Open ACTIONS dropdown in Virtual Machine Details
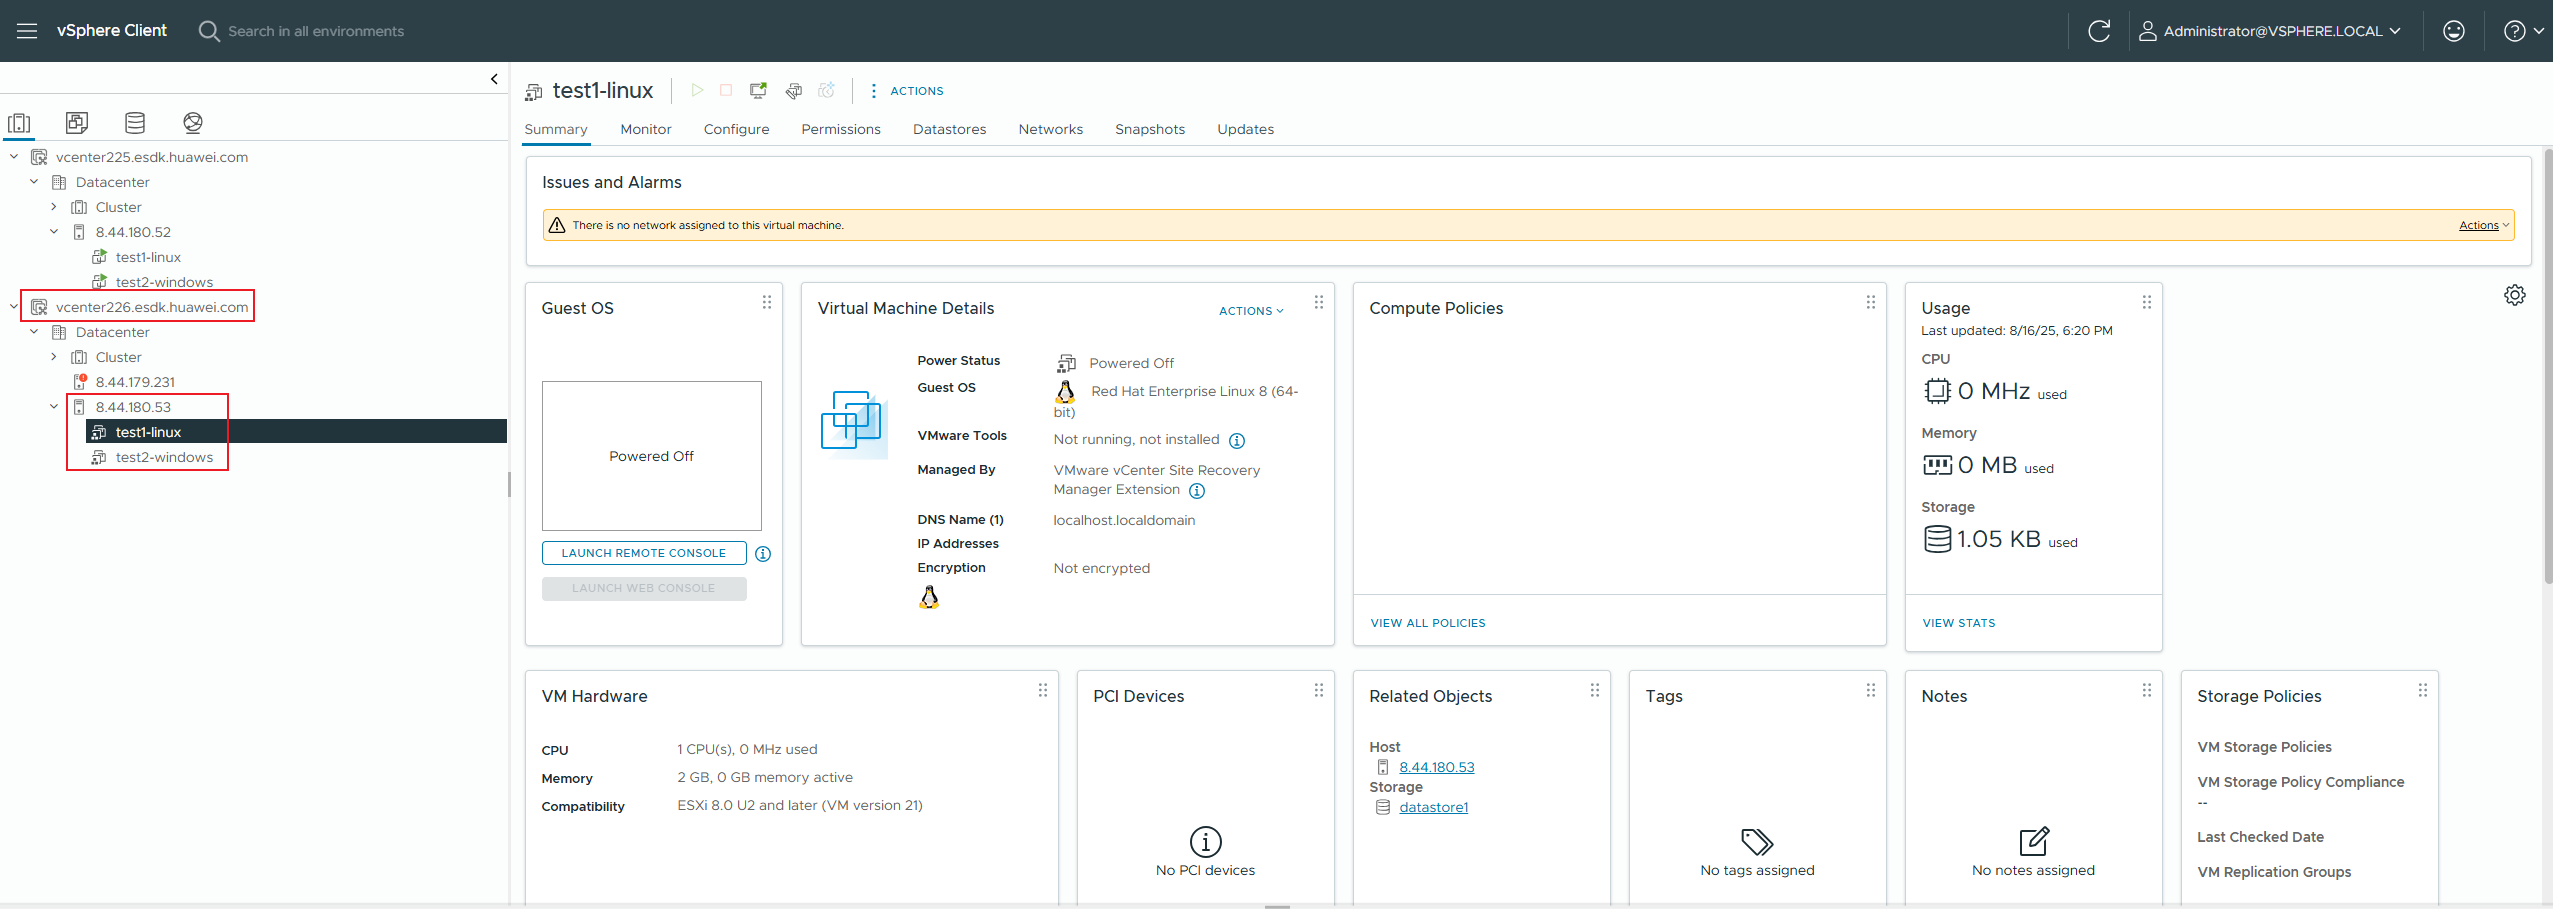Viewport: 2553px width, 909px height. 1251,311
